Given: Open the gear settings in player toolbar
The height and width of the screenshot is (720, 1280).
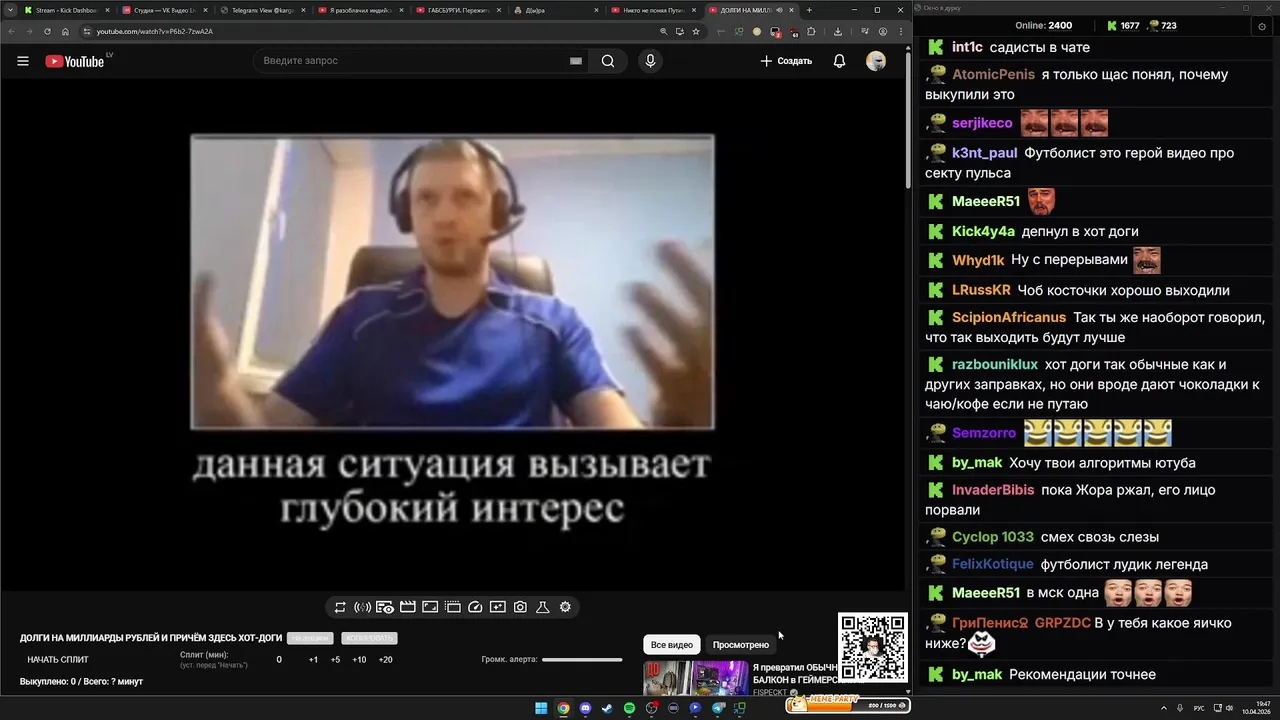Looking at the screenshot, I should click(565, 607).
